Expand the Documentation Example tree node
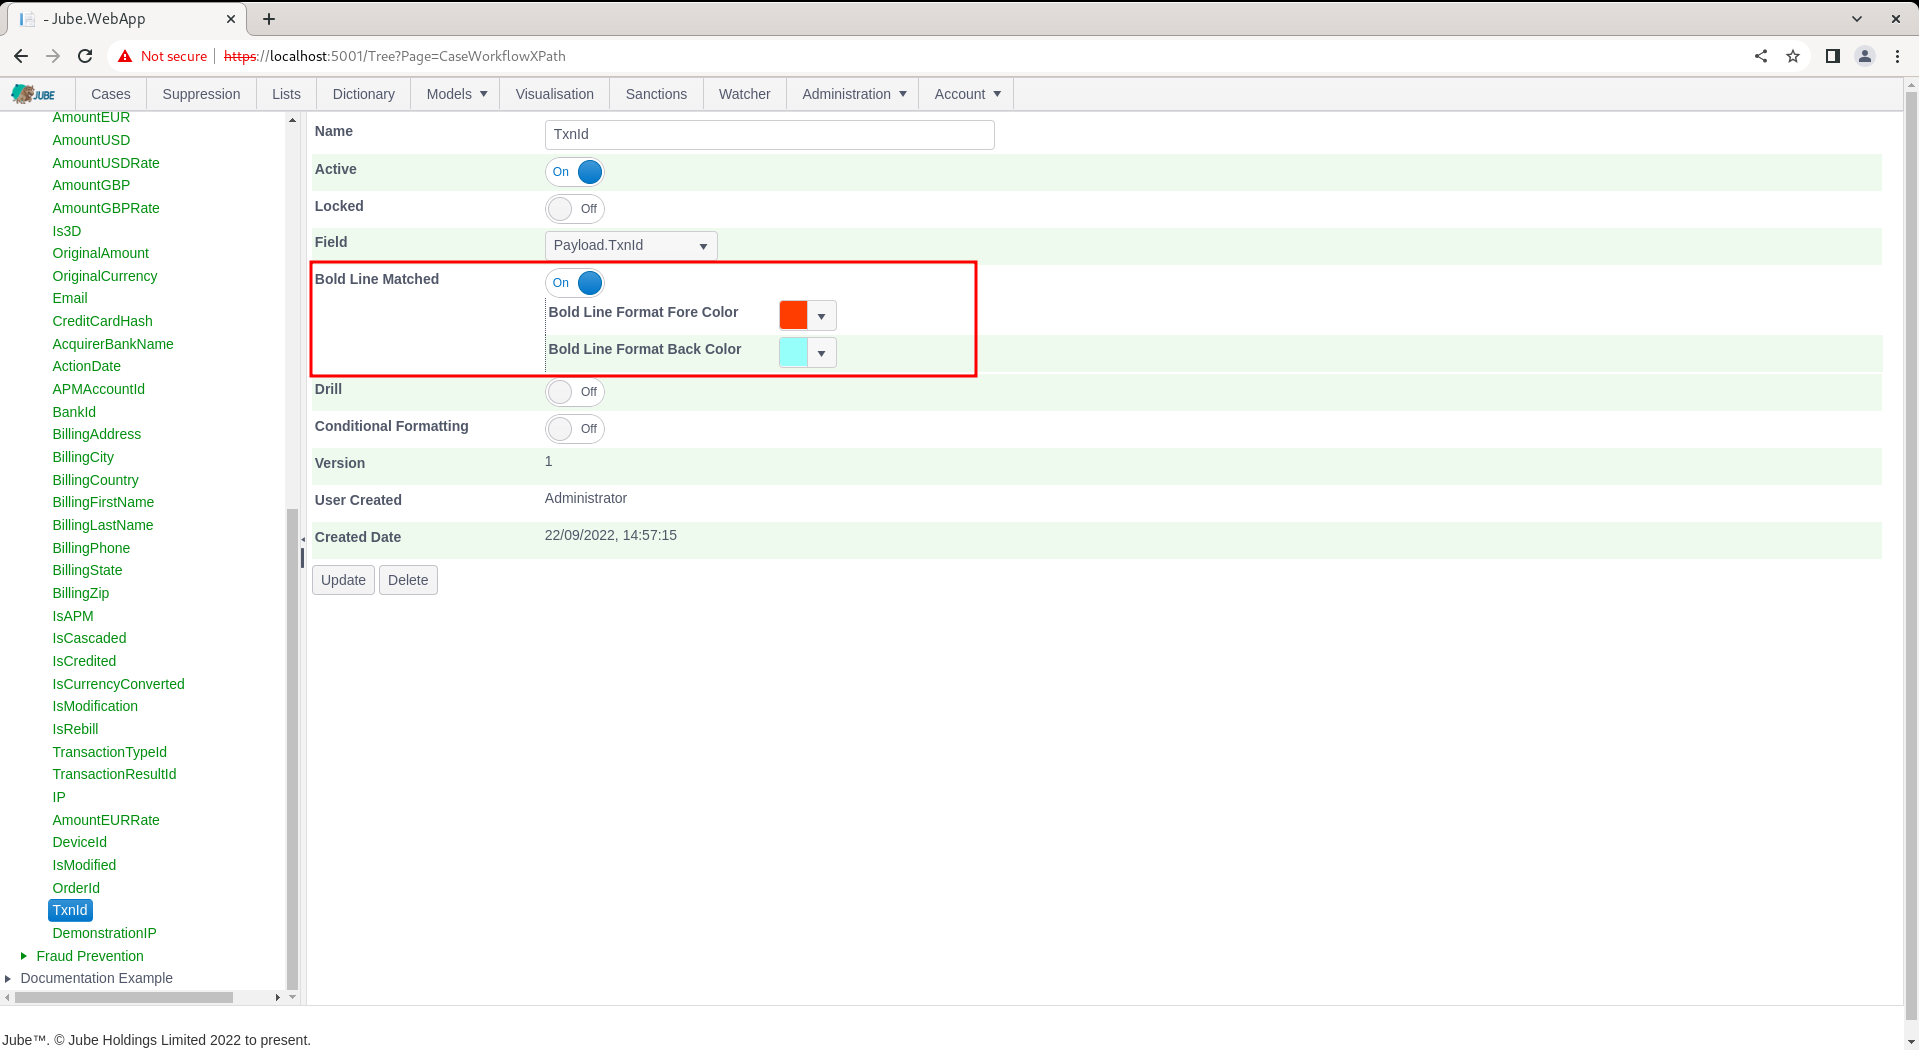The height and width of the screenshot is (1050, 1919). [8, 978]
